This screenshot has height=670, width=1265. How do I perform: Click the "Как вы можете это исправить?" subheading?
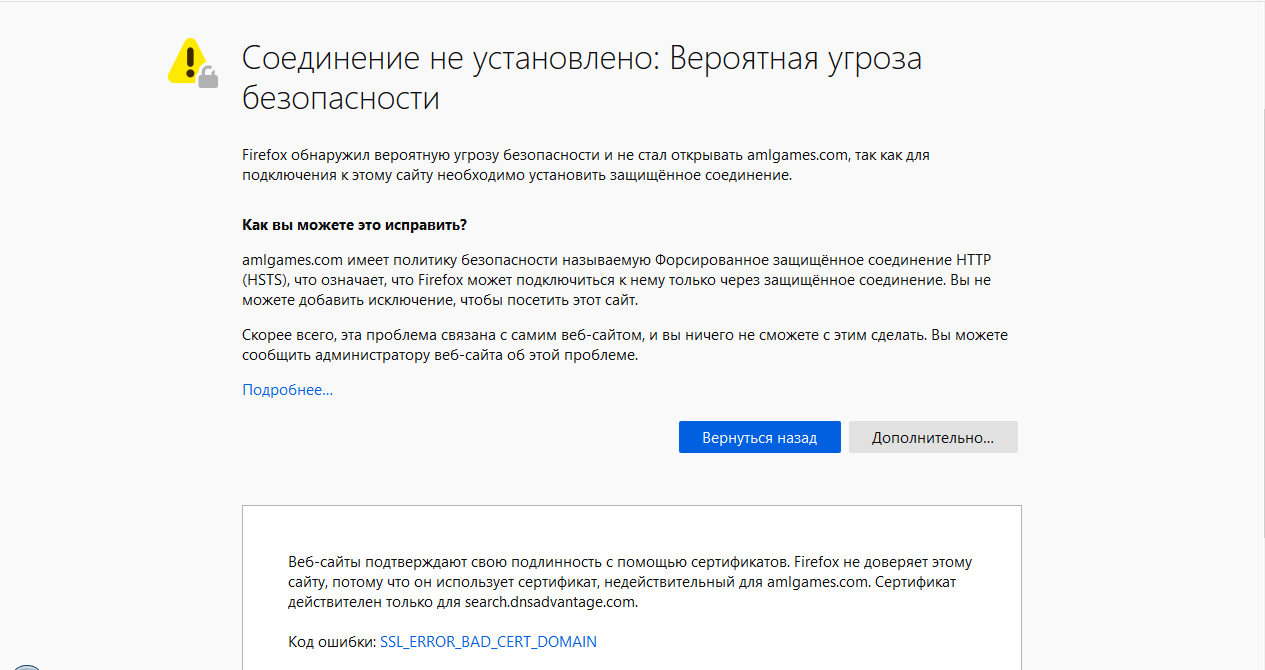(x=354, y=224)
